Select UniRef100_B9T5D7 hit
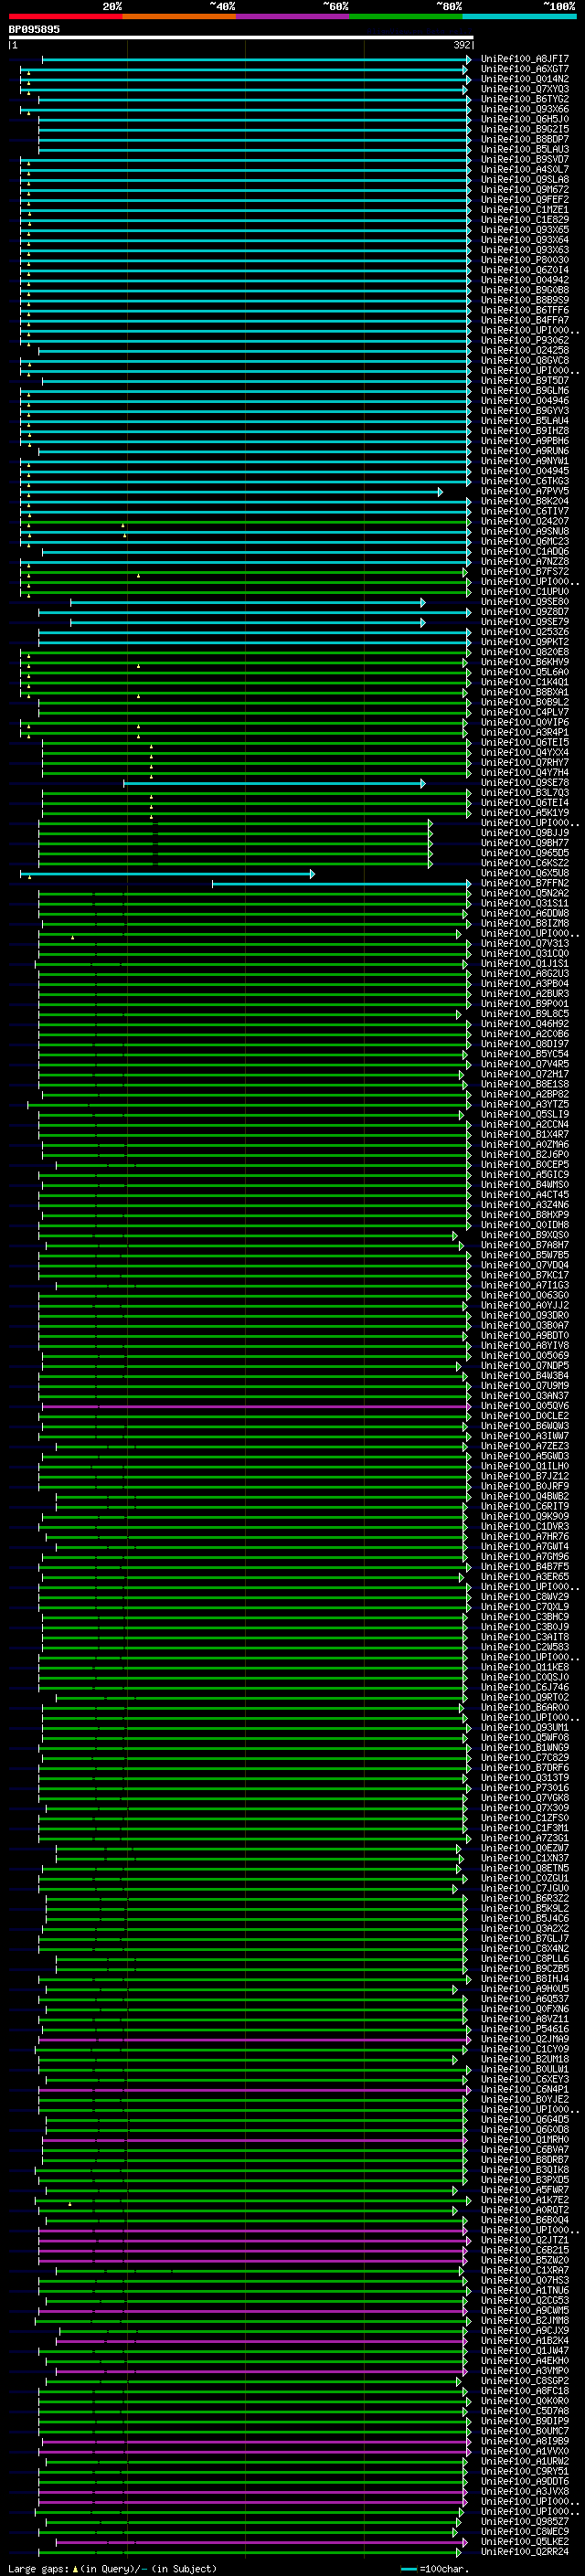 coord(525,380)
